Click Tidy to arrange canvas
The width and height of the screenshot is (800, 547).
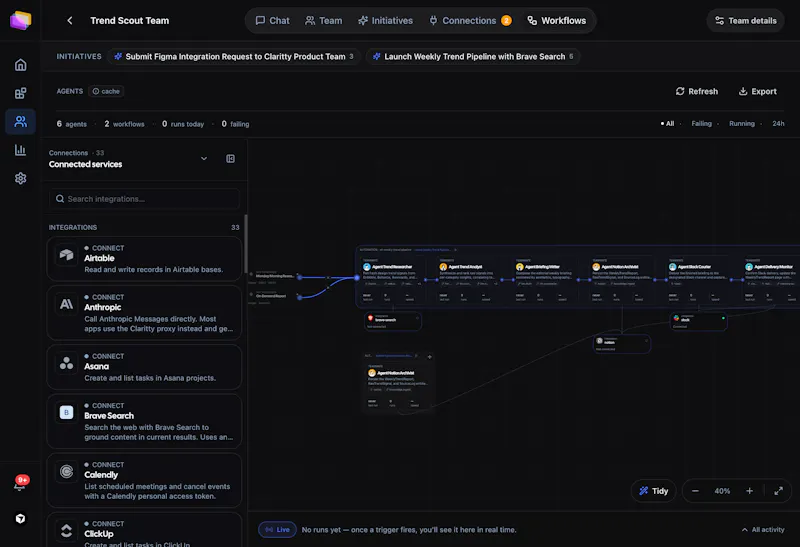click(654, 491)
